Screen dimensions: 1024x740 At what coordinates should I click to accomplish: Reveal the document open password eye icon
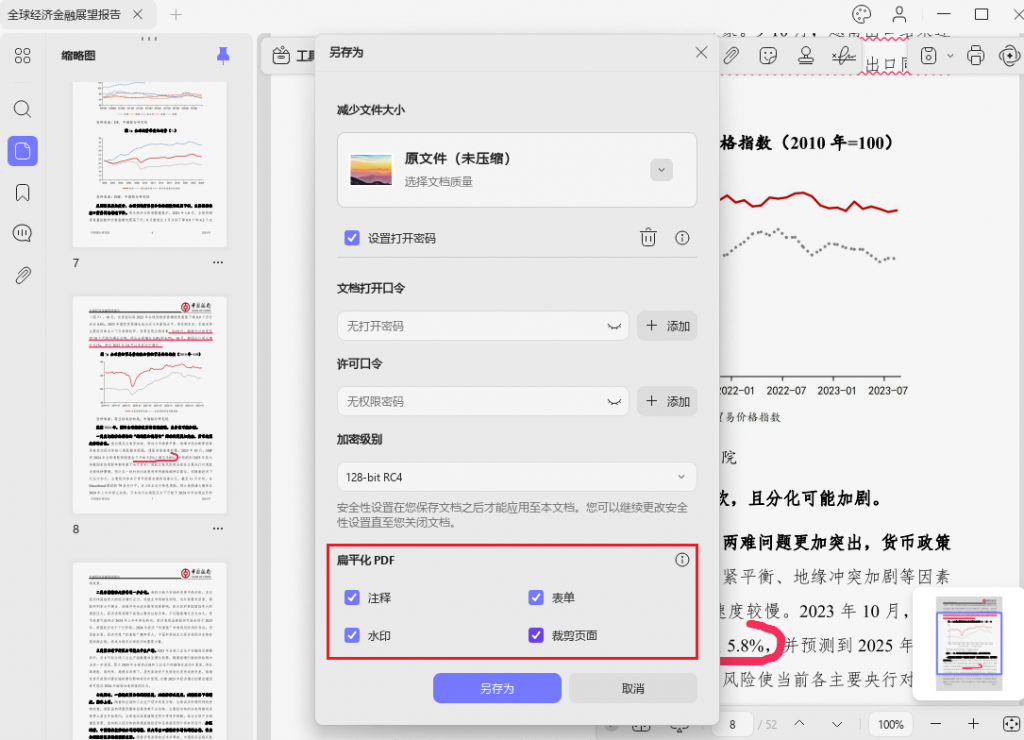[614, 326]
